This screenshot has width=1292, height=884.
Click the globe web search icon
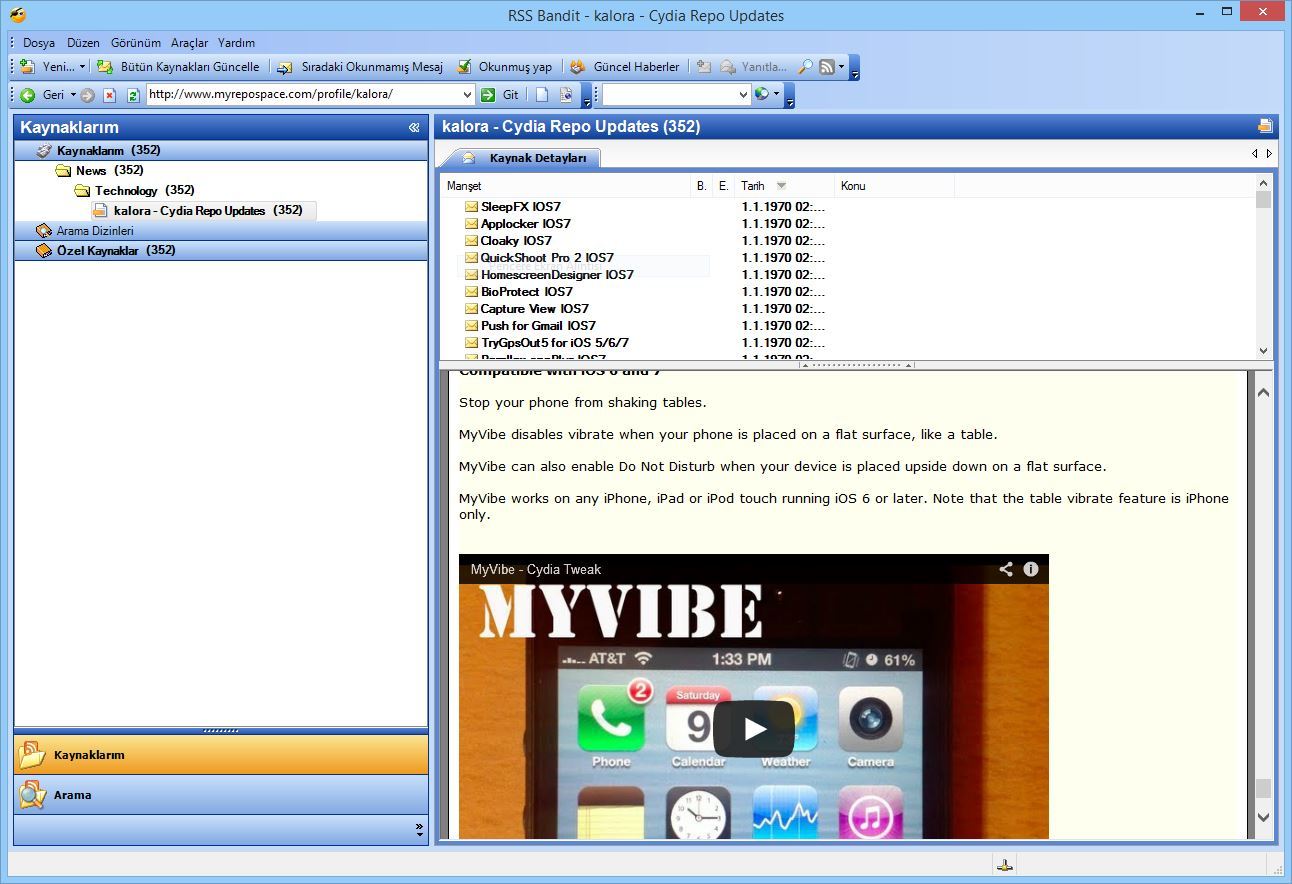tap(762, 94)
